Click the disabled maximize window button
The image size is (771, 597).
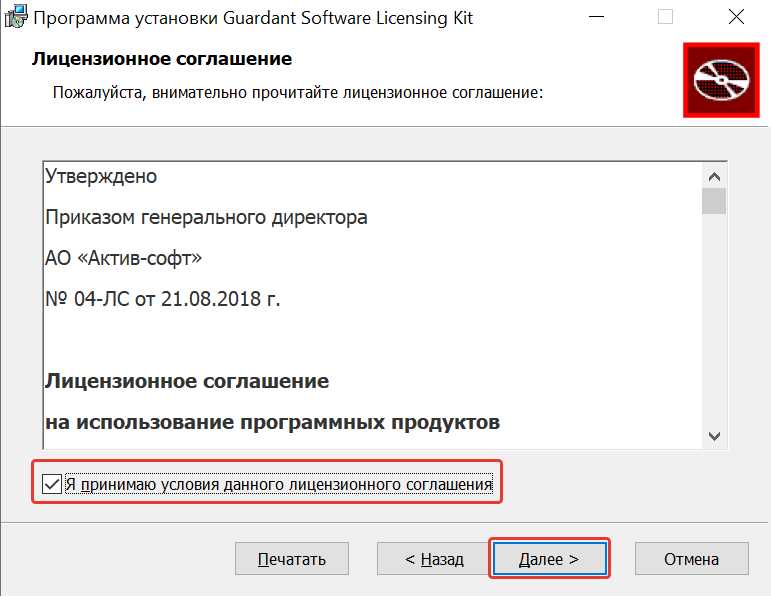pyautogui.click(x=665, y=18)
